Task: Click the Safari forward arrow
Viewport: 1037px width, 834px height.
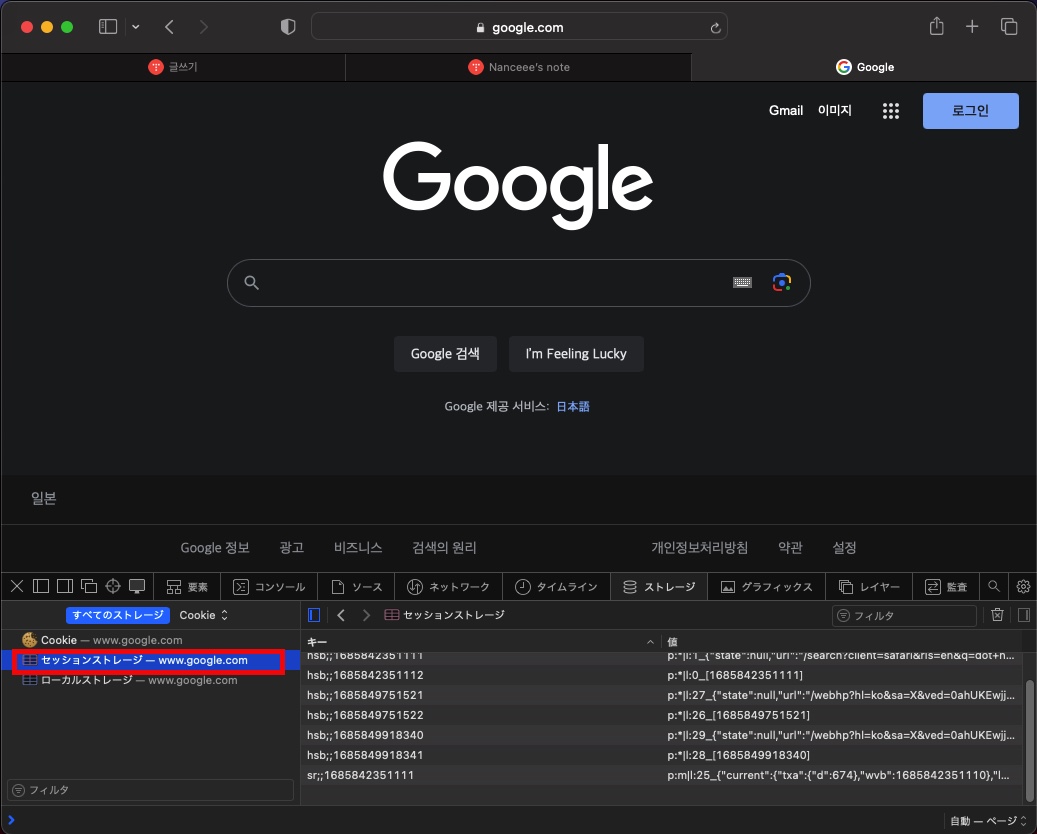Action: pyautogui.click(x=204, y=27)
